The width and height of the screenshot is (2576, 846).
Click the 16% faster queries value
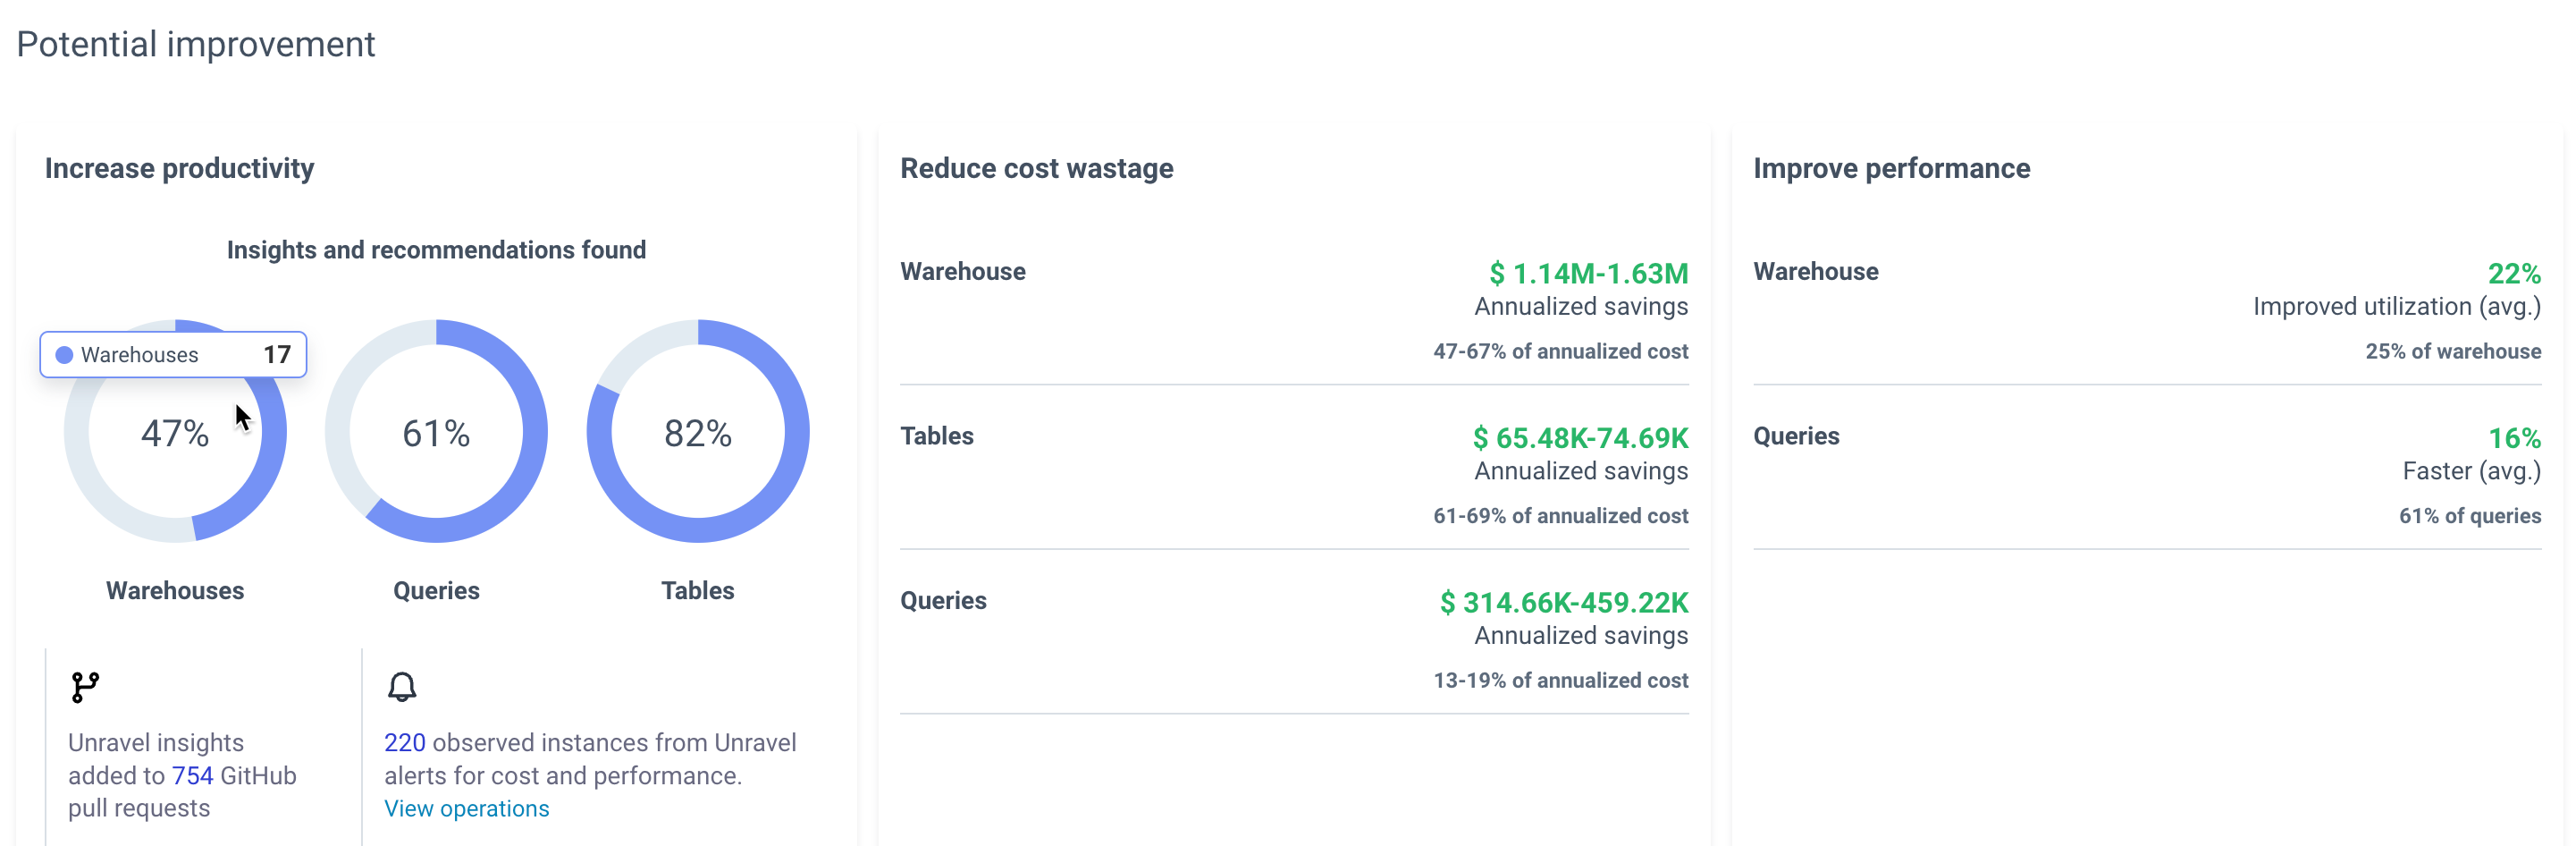(2513, 438)
